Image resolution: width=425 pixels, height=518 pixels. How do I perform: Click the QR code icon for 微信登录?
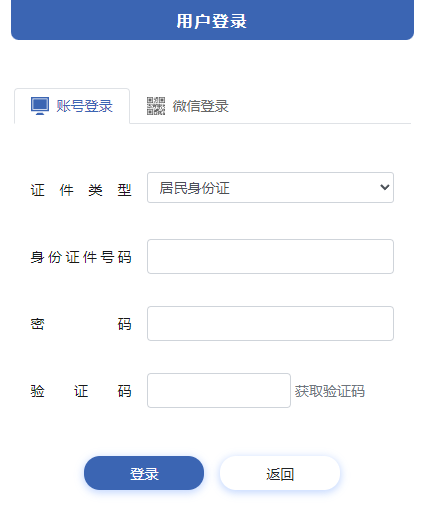(156, 106)
